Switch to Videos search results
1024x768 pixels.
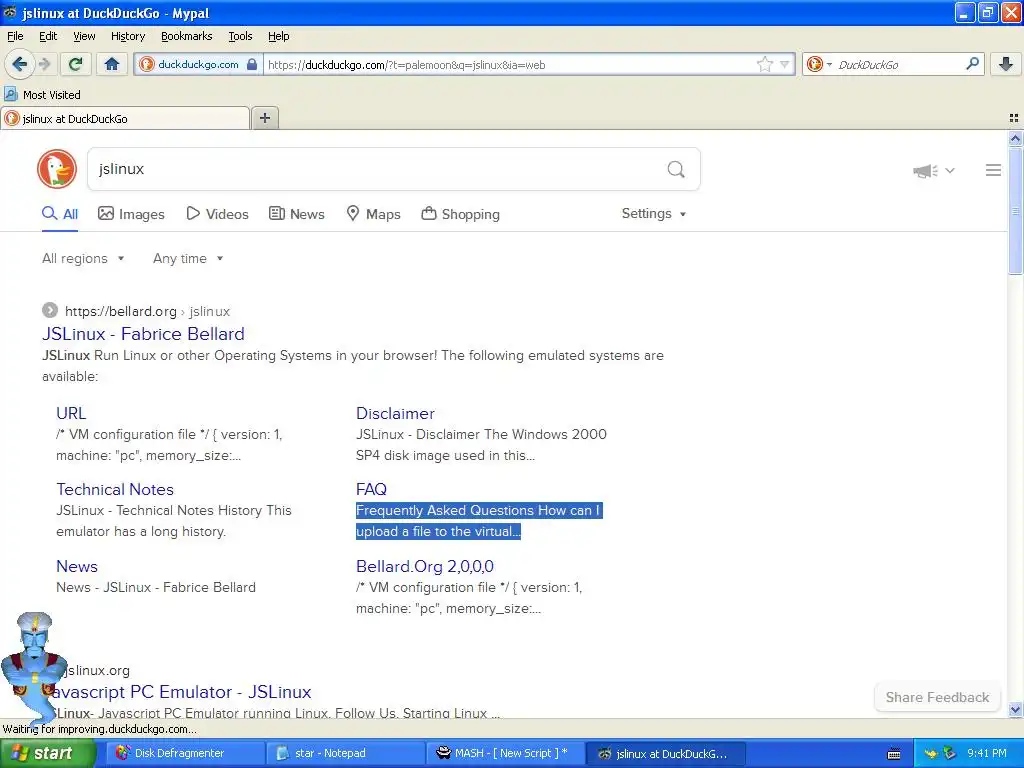(x=217, y=214)
